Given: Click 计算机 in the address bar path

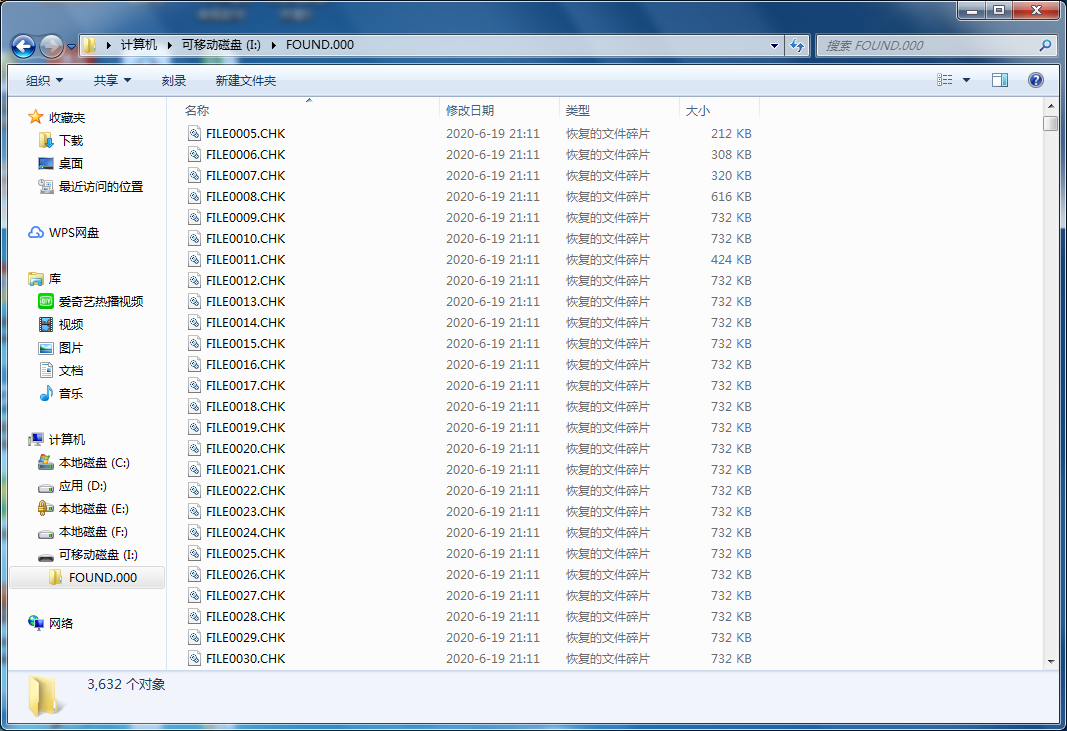Looking at the screenshot, I should coord(139,45).
